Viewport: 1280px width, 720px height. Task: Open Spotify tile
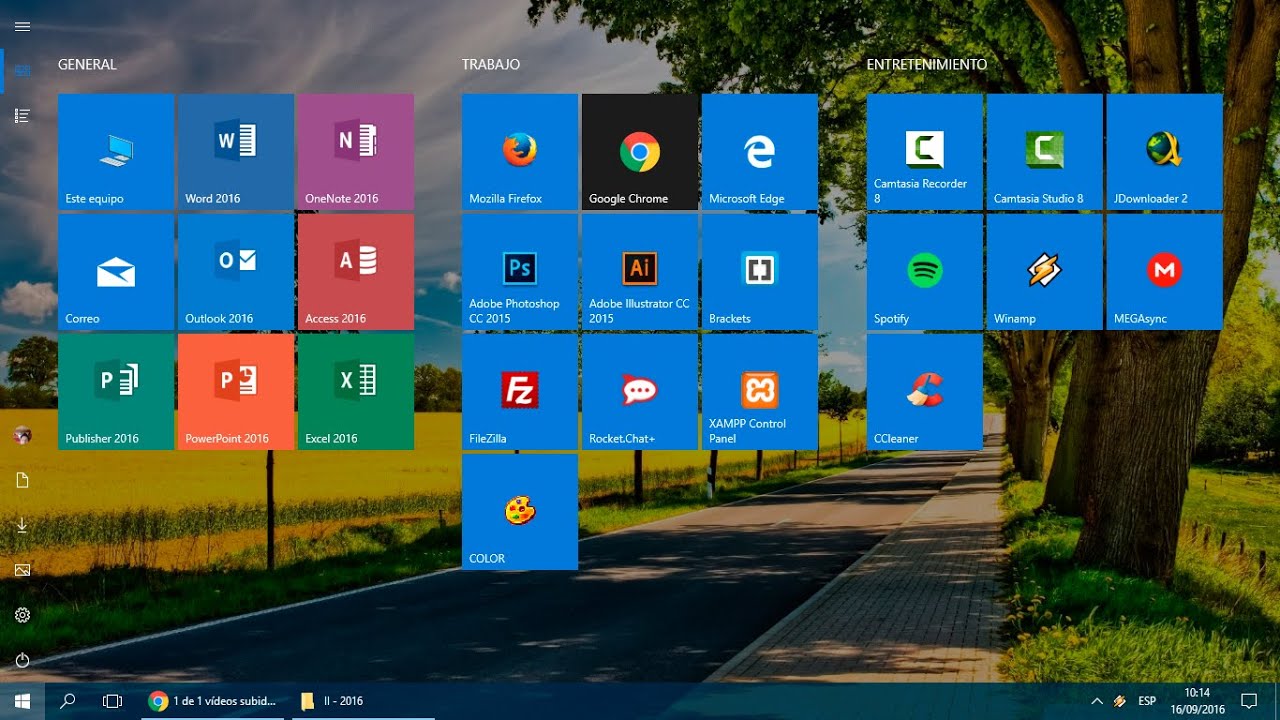click(x=925, y=272)
